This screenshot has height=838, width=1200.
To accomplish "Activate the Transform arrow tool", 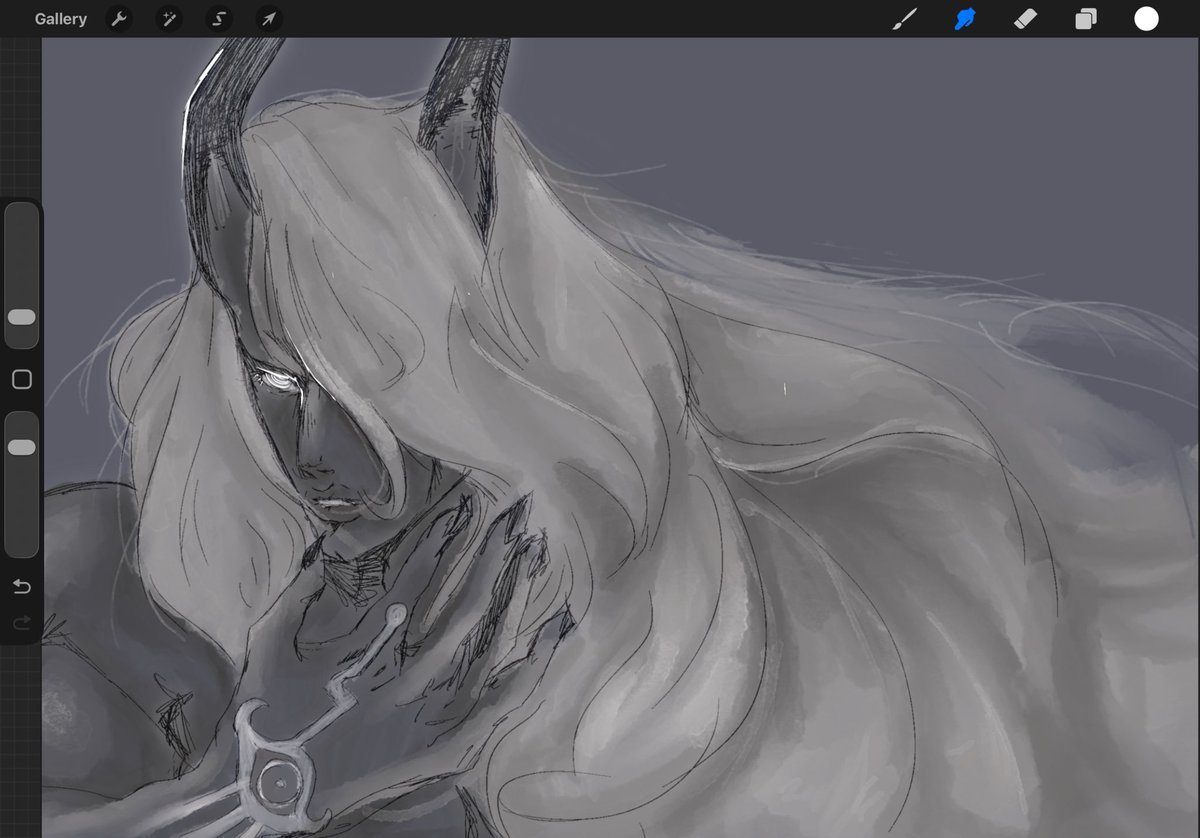I will click(269, 19).
